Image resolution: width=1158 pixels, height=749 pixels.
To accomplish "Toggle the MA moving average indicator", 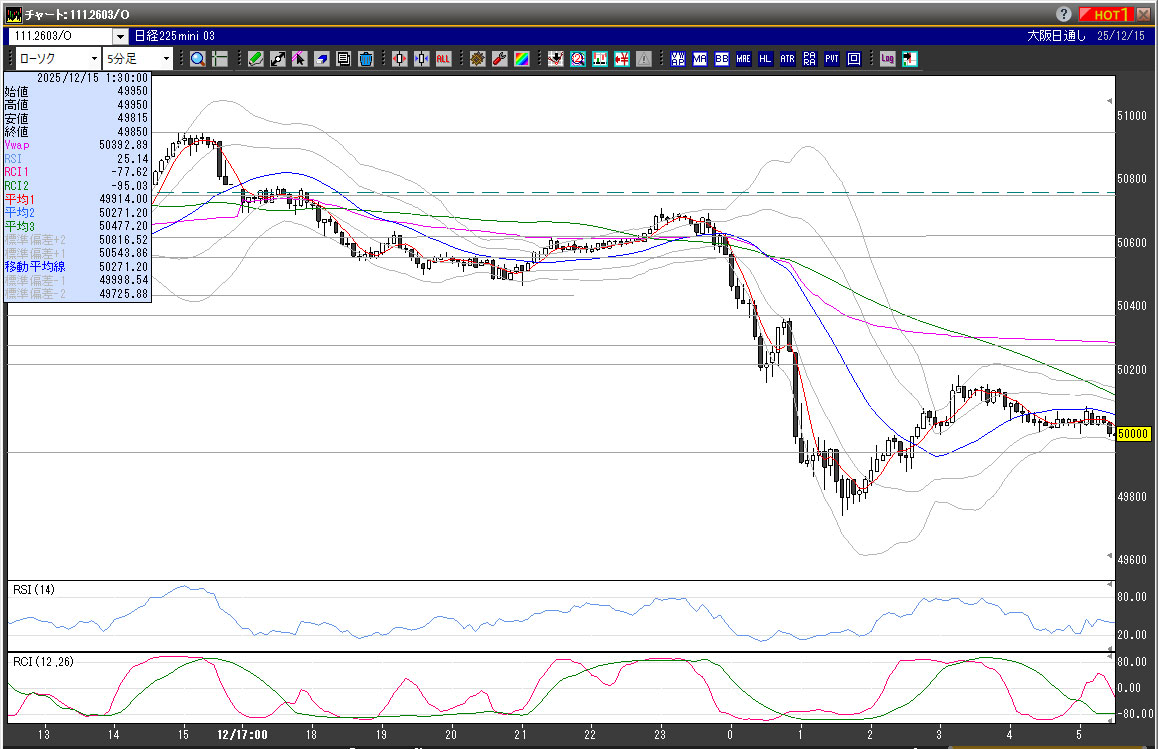I will pyautogui.click(x=700, y=59).
